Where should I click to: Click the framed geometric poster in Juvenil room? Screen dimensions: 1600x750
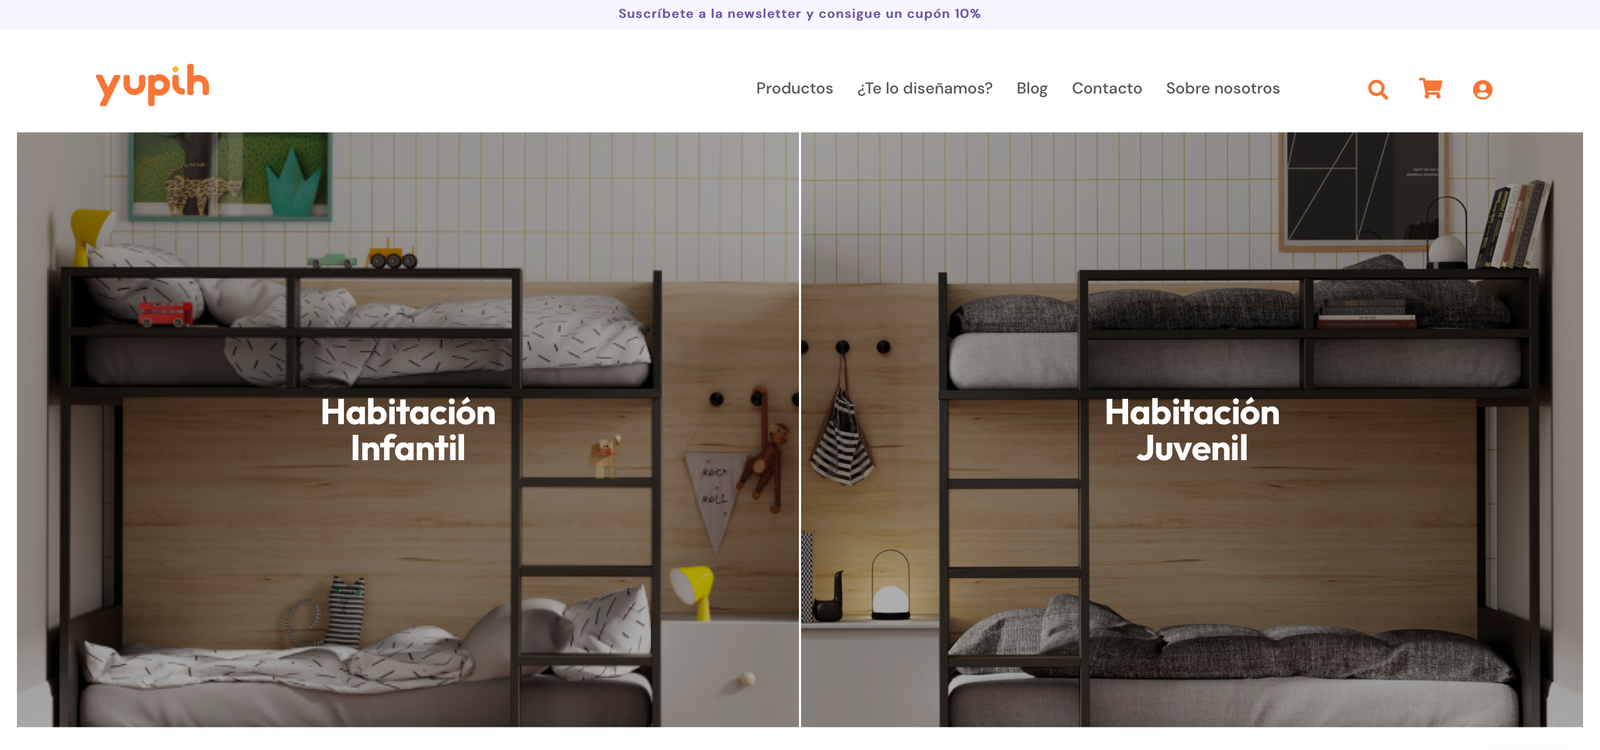click(x=1360, y=190)
